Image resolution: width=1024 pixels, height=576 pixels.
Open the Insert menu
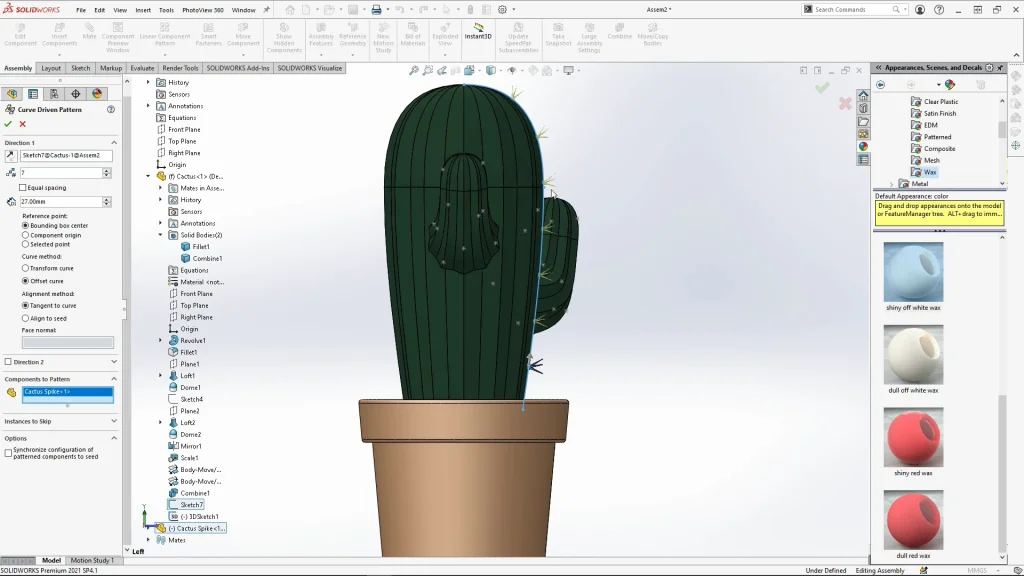click(143, 10)
